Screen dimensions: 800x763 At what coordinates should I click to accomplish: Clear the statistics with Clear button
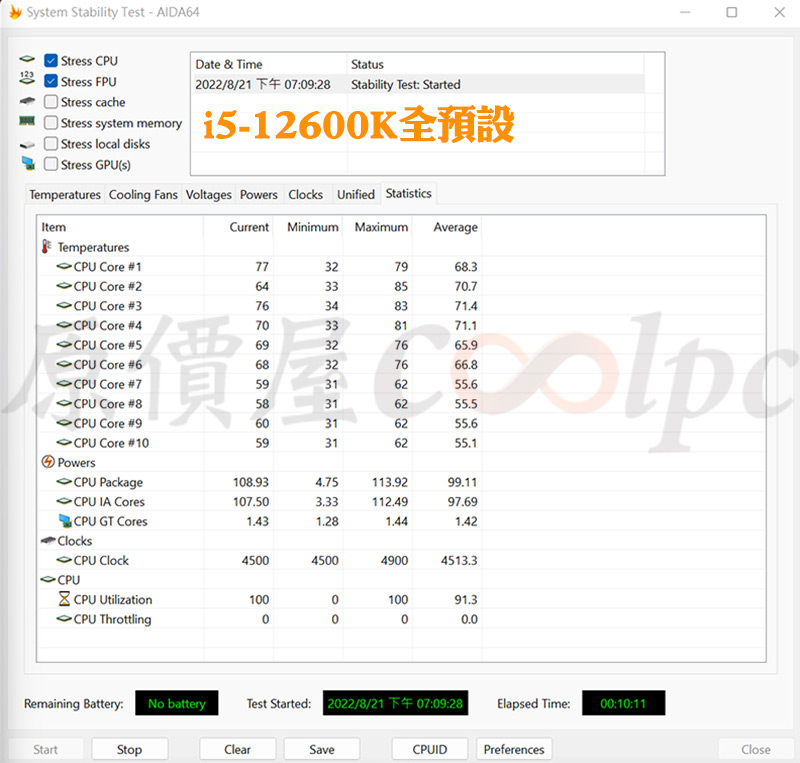pos(238,749)
